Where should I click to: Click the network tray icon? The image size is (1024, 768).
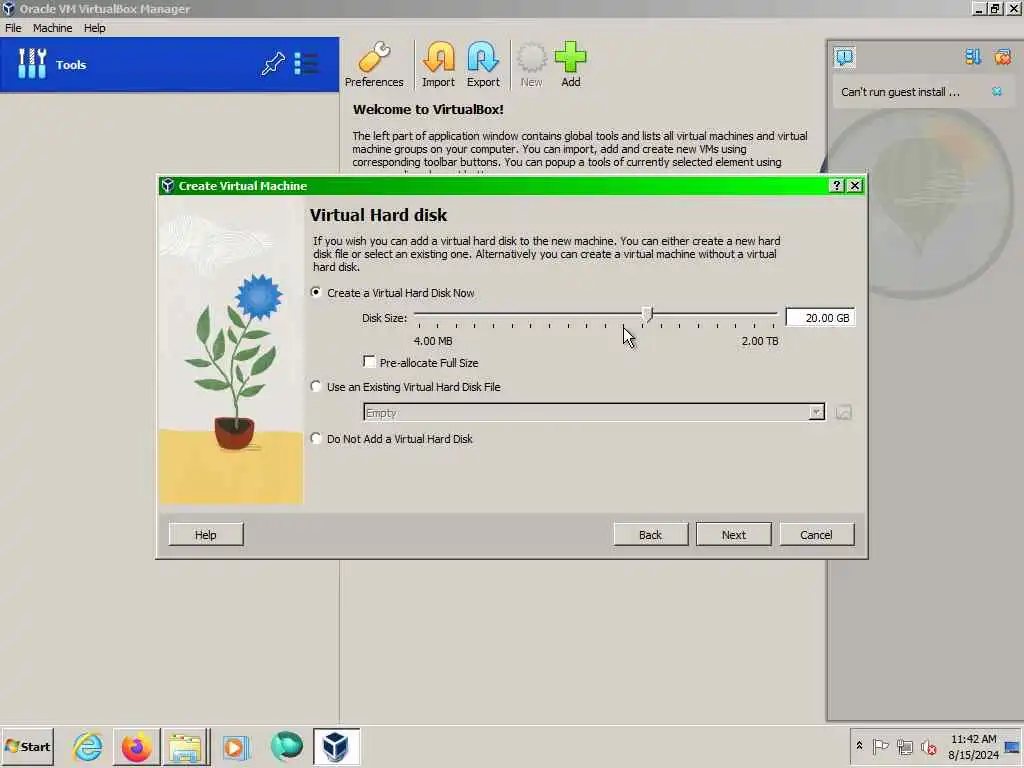(x=904, y=746)
